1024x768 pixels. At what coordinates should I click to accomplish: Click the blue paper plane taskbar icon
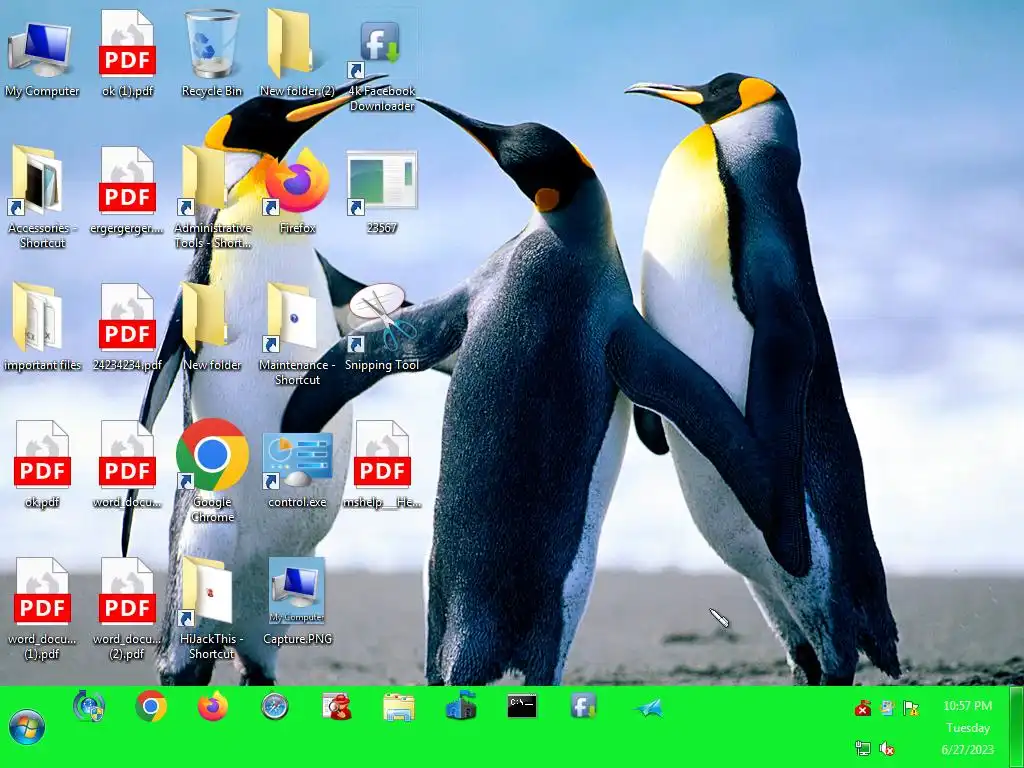(648, 707)
